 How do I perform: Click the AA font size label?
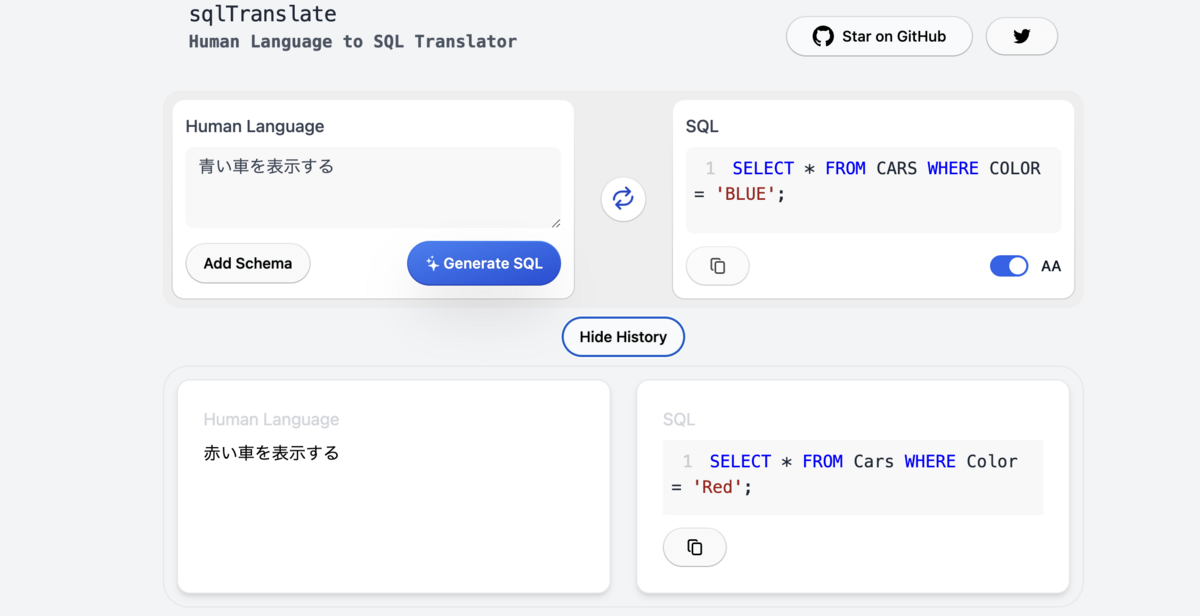1050,266
